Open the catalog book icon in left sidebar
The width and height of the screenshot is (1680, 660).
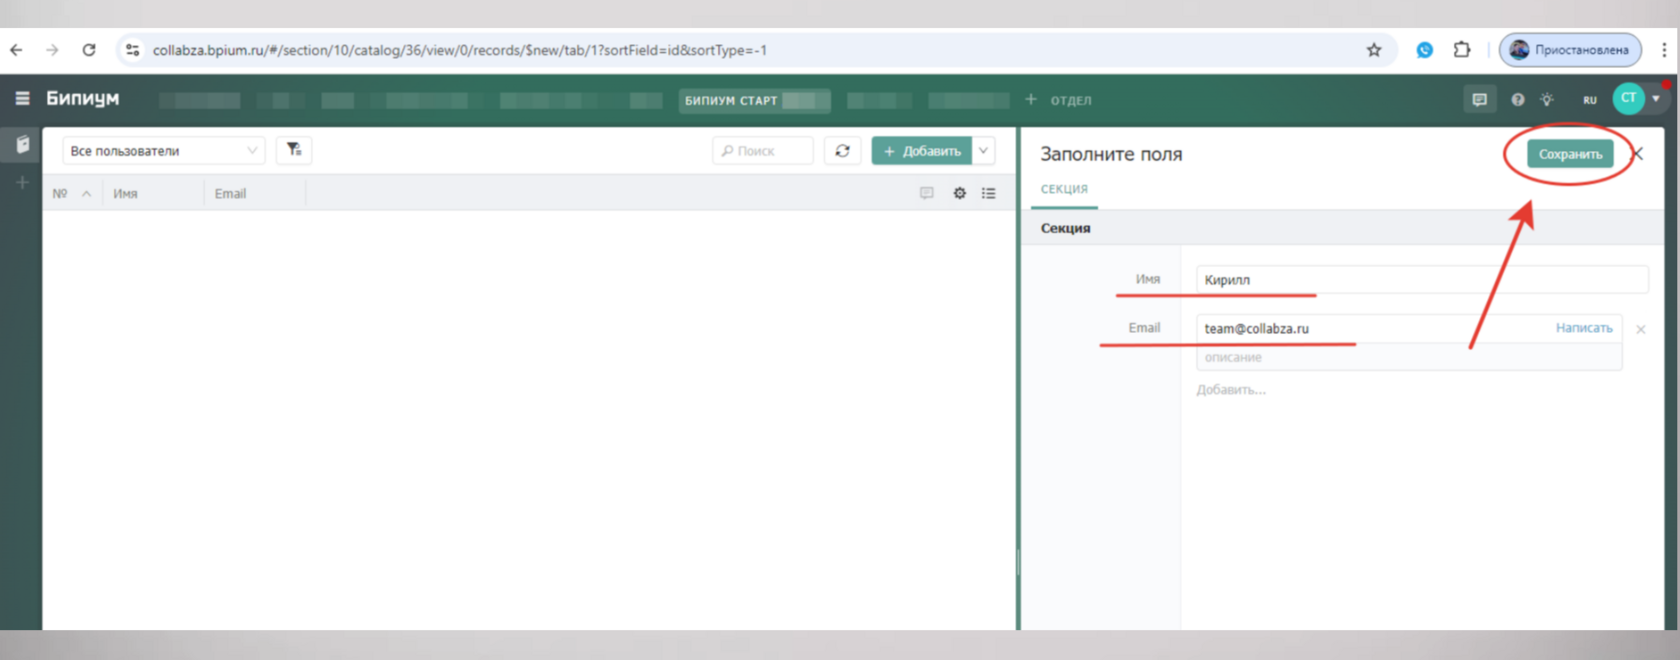pyautogui.click(x=22, y=145)
